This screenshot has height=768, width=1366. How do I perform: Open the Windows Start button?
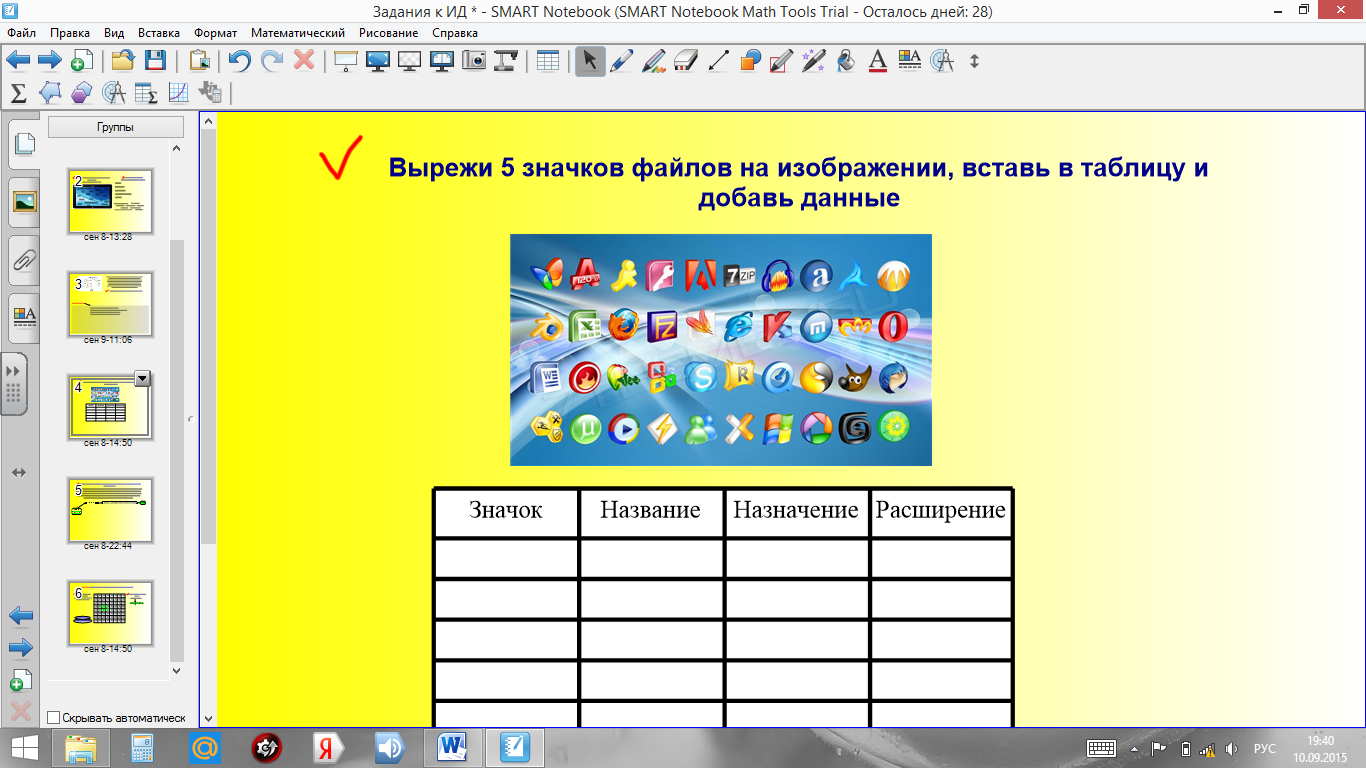click(x=24, y=746)
